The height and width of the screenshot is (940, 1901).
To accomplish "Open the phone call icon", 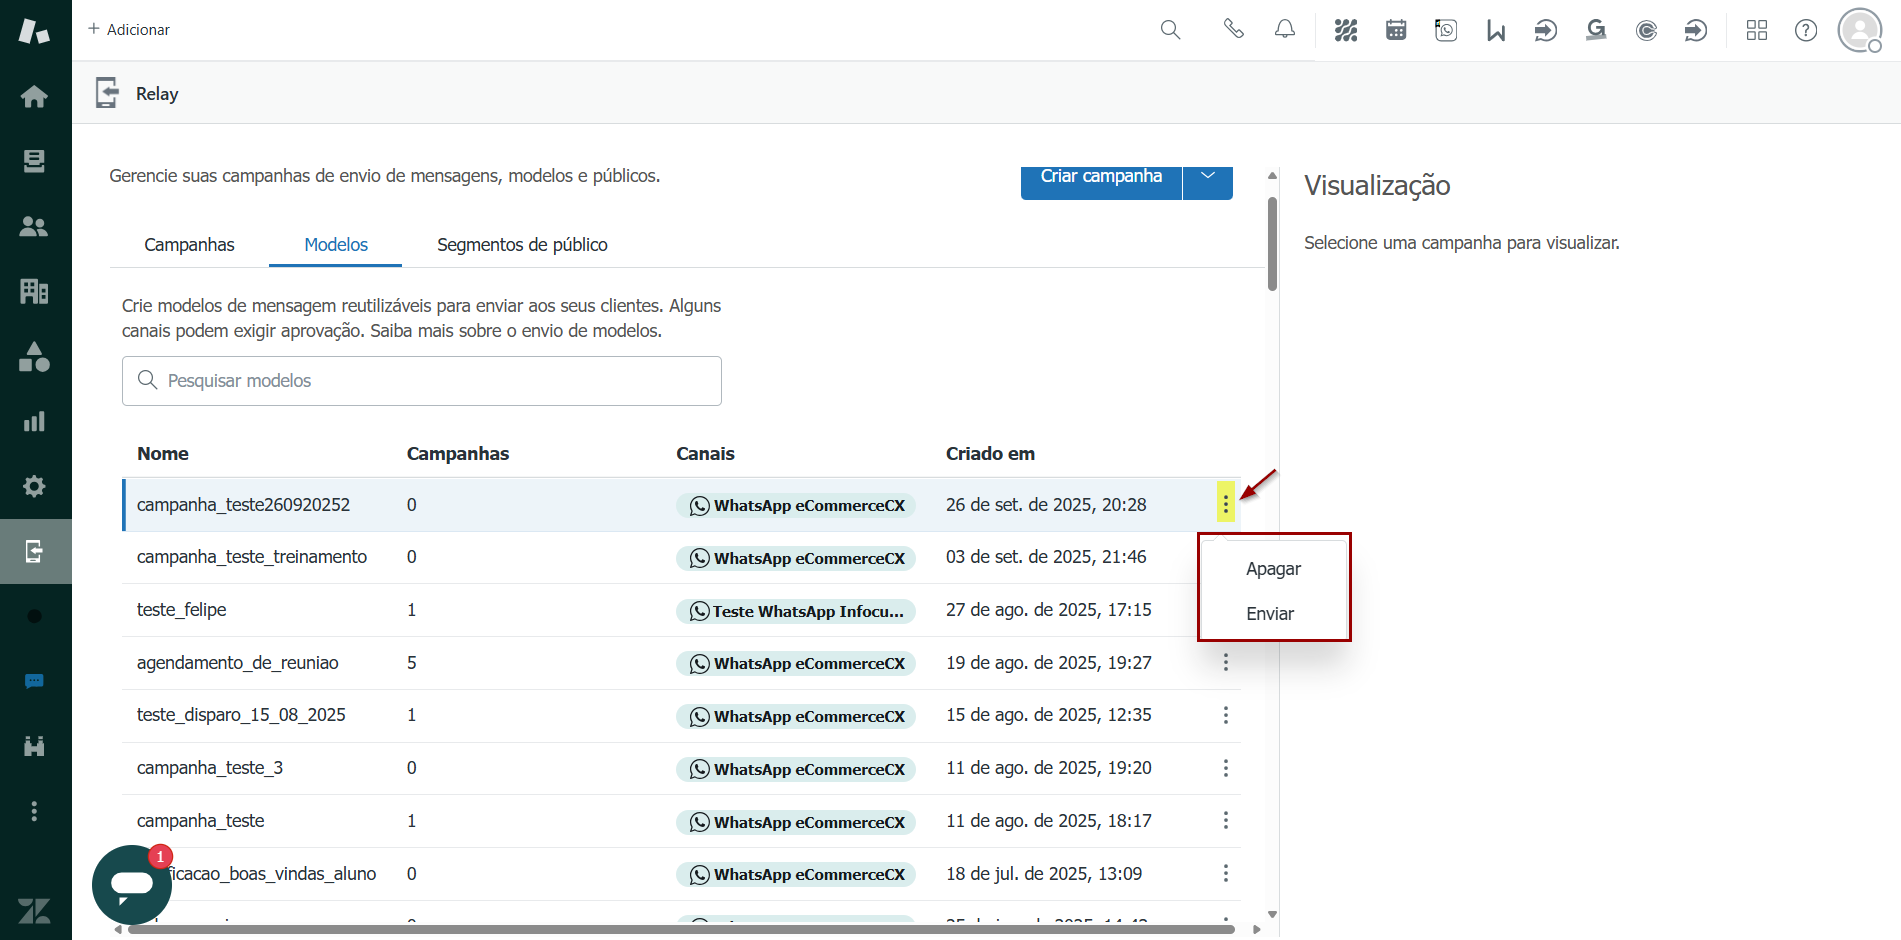I will click(1233, 30).
